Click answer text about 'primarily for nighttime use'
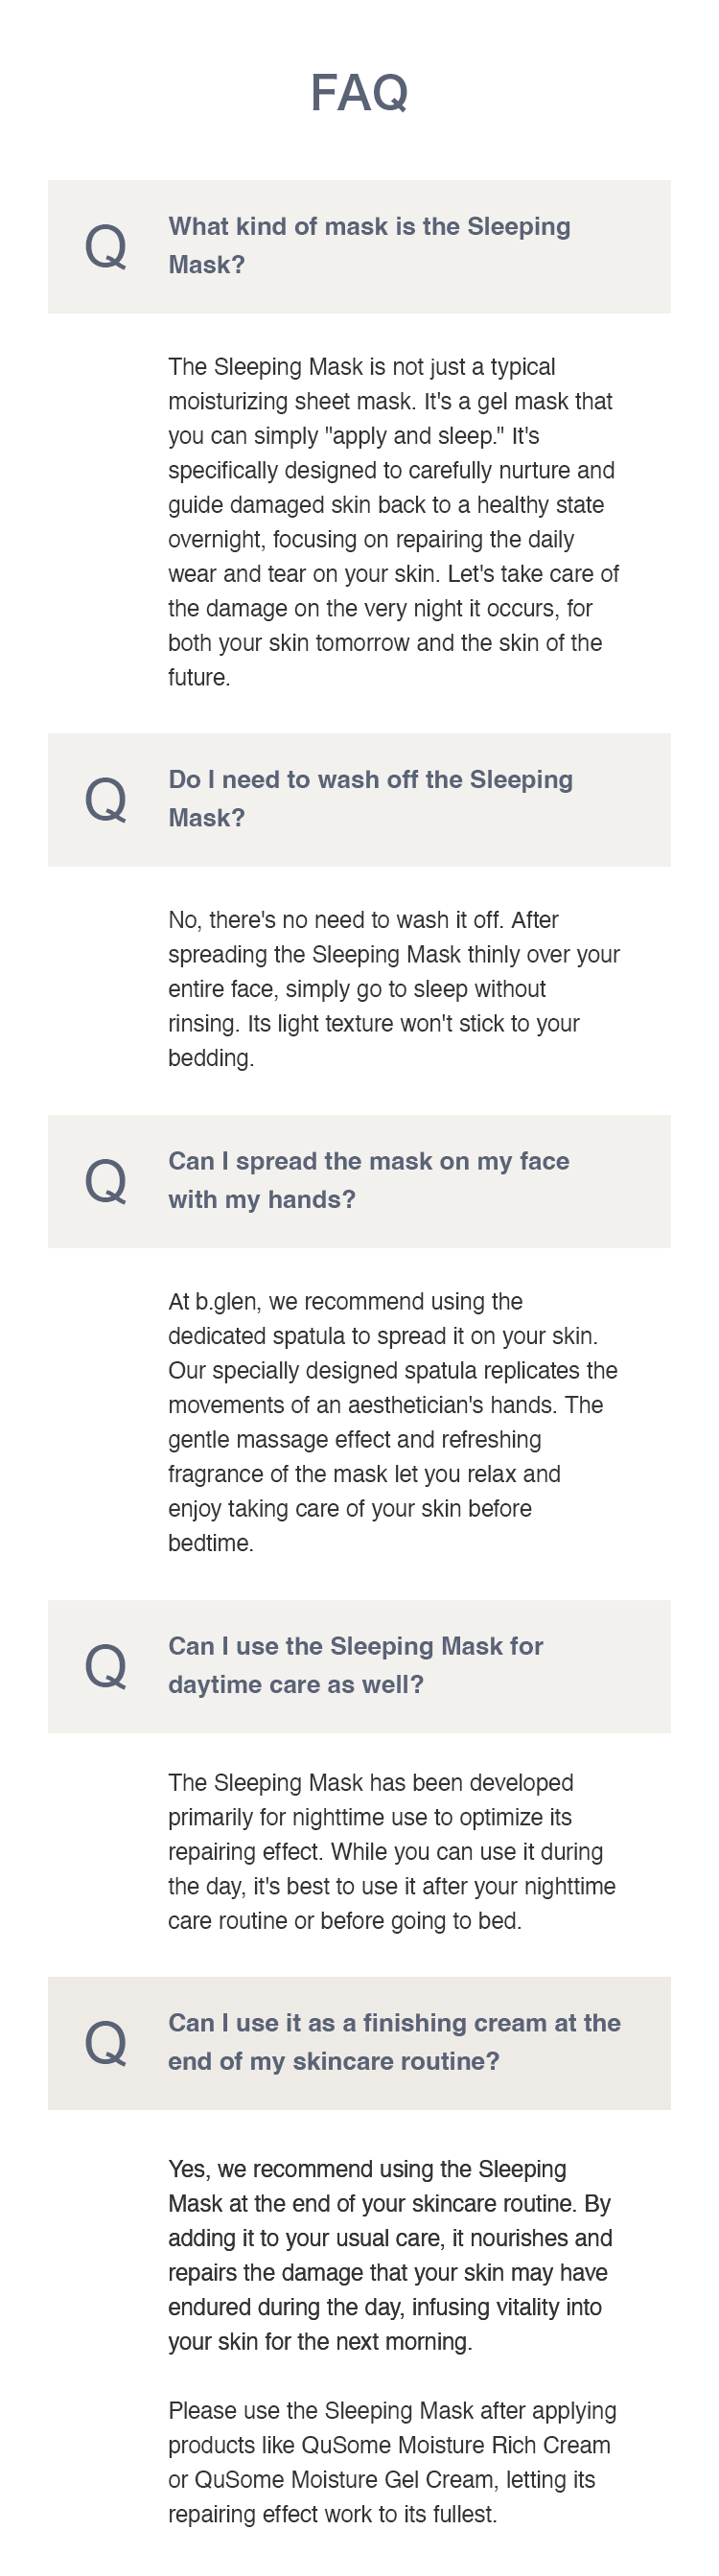This screenshot has width=719, height=2576. [391, 1851]
